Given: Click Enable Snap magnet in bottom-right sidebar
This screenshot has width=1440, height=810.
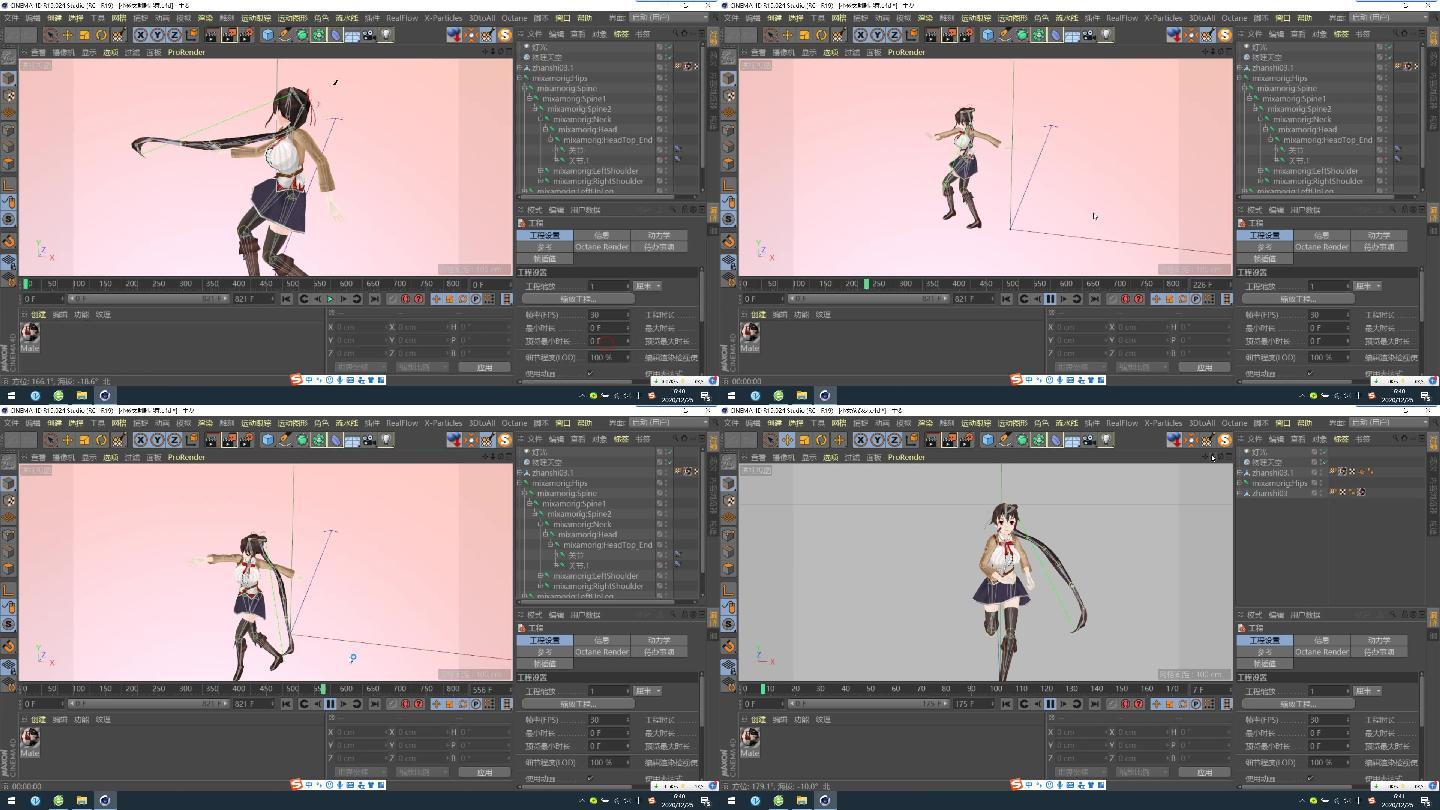Looking at the screenshot, I should (729, 646).
